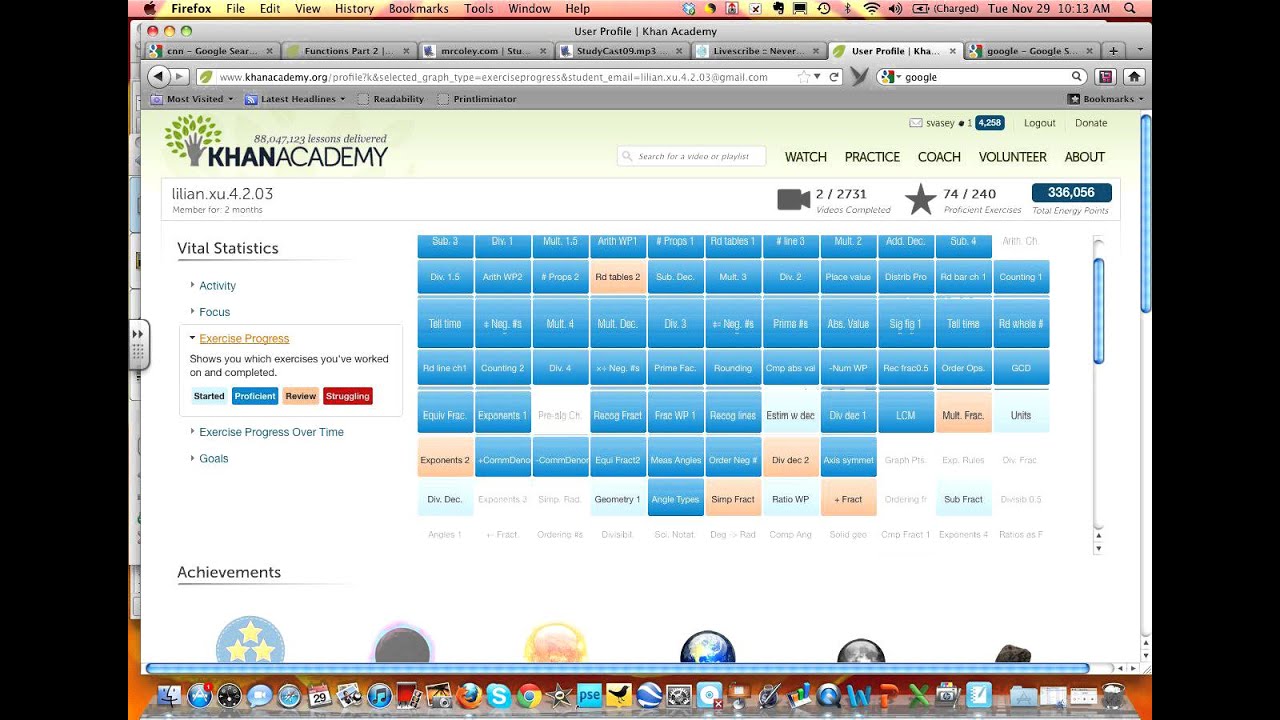Screen dimensions: 1280x720
Task: Open the COACH page
Action: (x=939, y=157)
